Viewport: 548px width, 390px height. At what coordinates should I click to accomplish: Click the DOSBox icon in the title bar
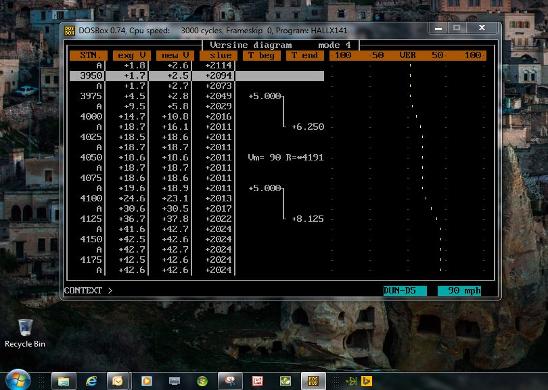click(x=70, y=31)
